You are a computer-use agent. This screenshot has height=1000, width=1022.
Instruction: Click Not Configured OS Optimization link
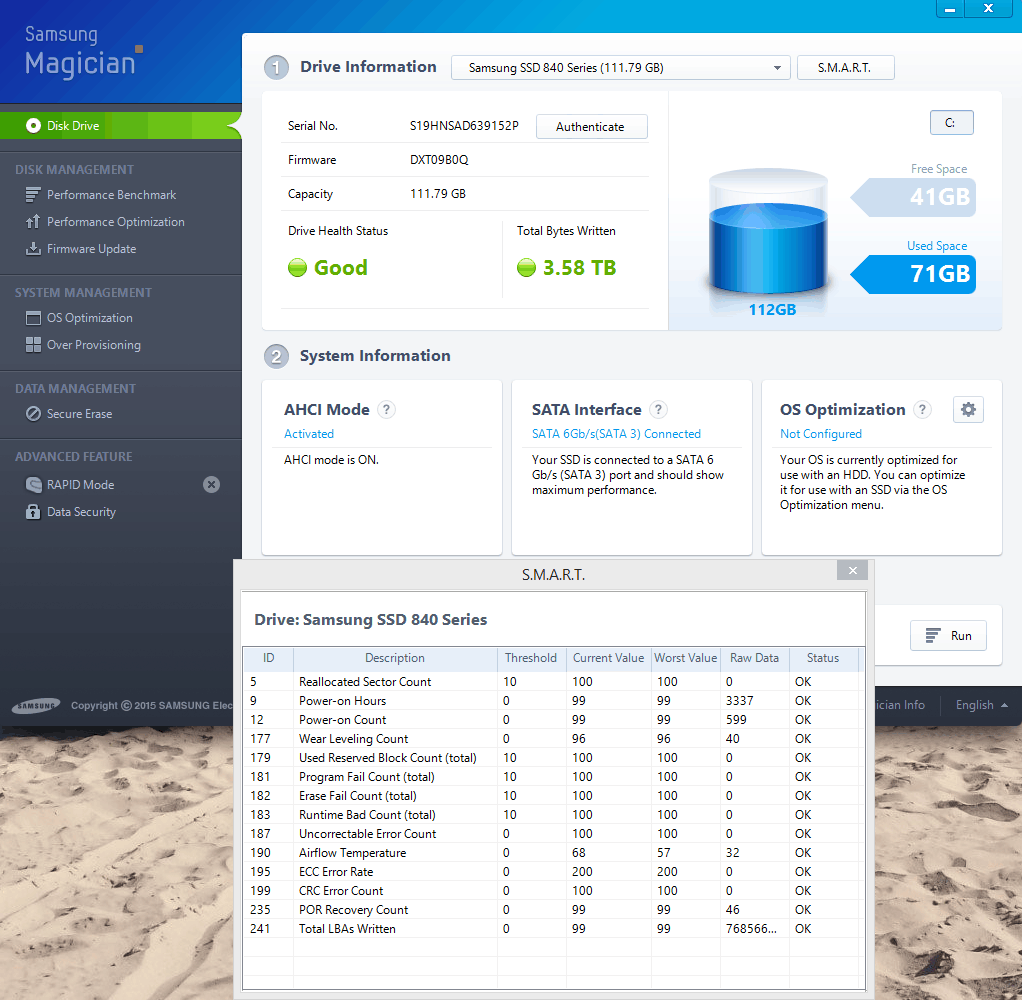pos(821,434)
